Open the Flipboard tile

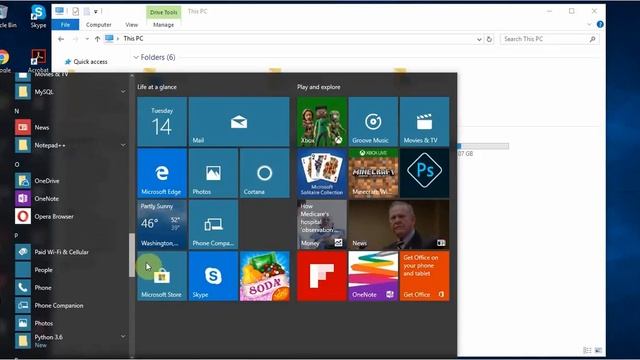point(322,276)
